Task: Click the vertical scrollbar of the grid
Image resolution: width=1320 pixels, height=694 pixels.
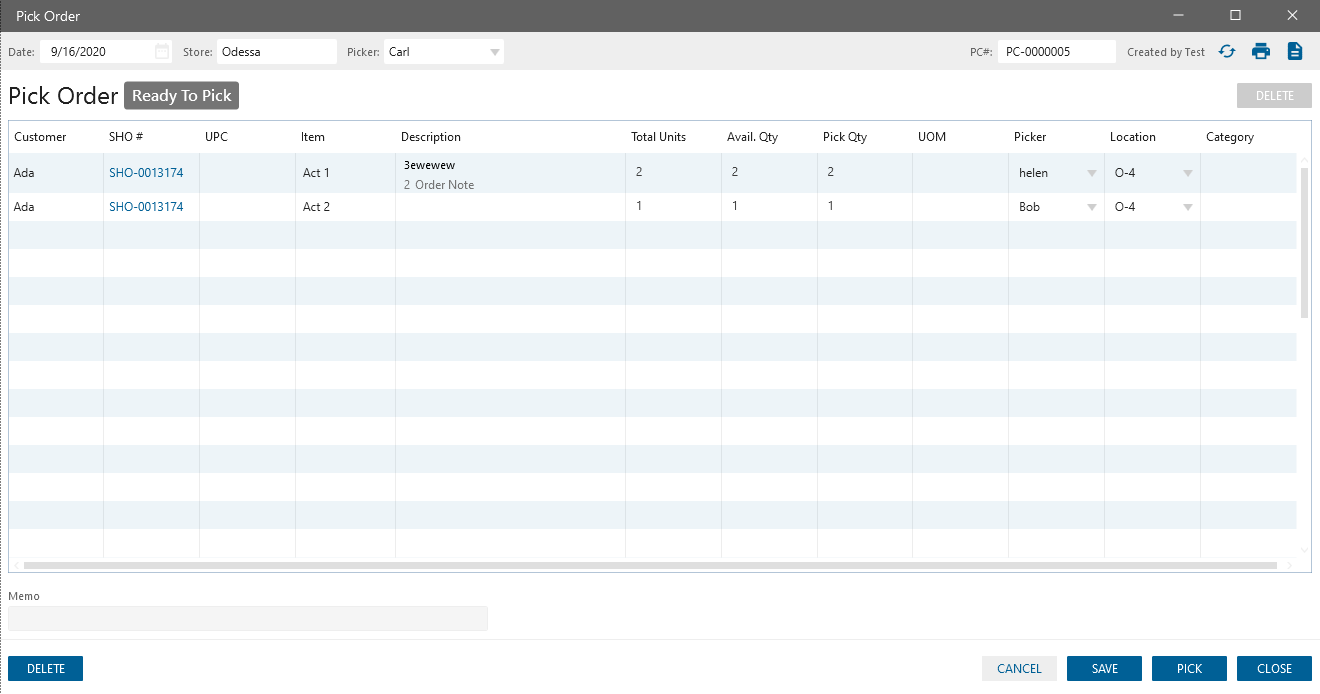Action: pyautogui.click(x=1304, y=243)
